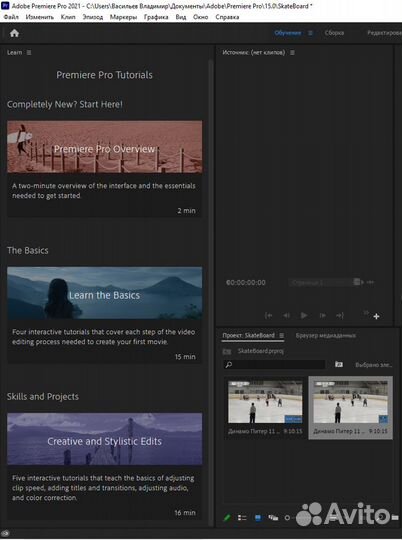This screenshot has width=402, height=540.
Task: Switch Project panel to icon view
Action: (258, 518)
